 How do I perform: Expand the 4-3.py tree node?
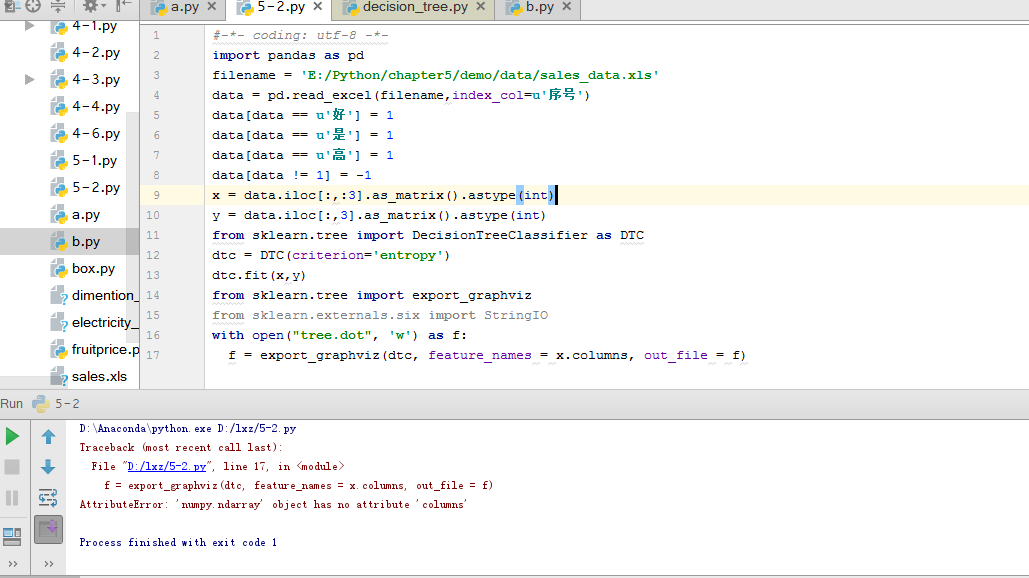[x=30, y=79]
